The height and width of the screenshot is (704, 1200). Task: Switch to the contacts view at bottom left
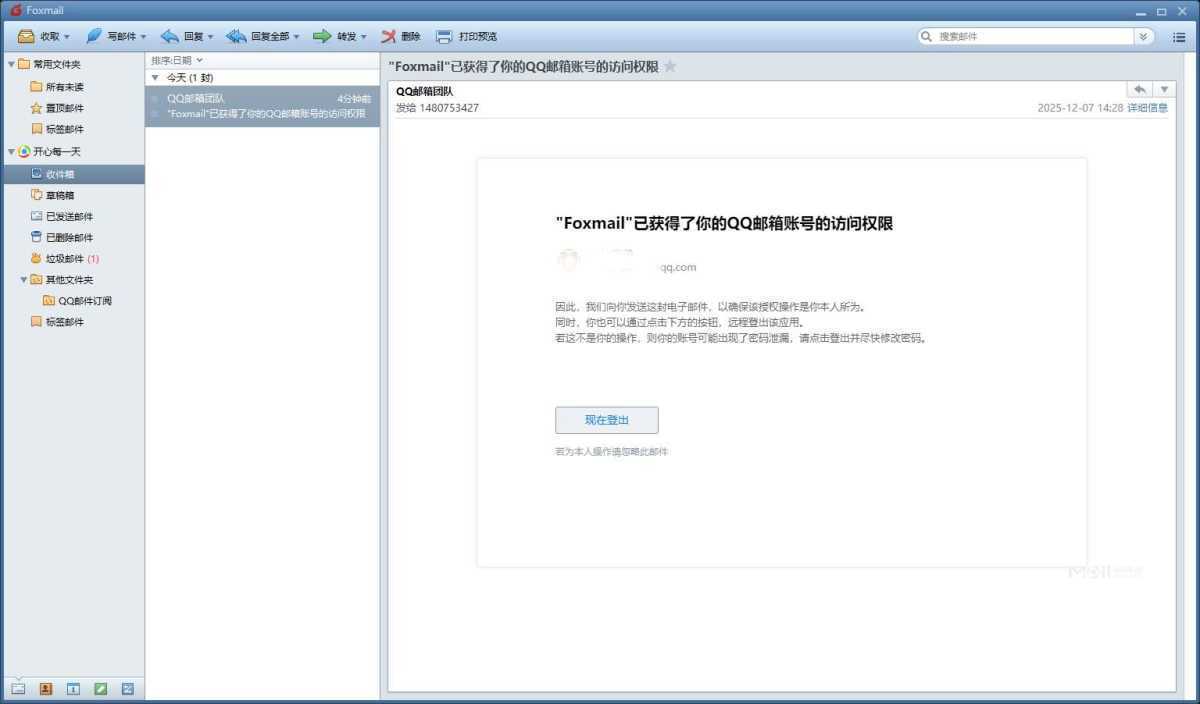tap(45, 688)
